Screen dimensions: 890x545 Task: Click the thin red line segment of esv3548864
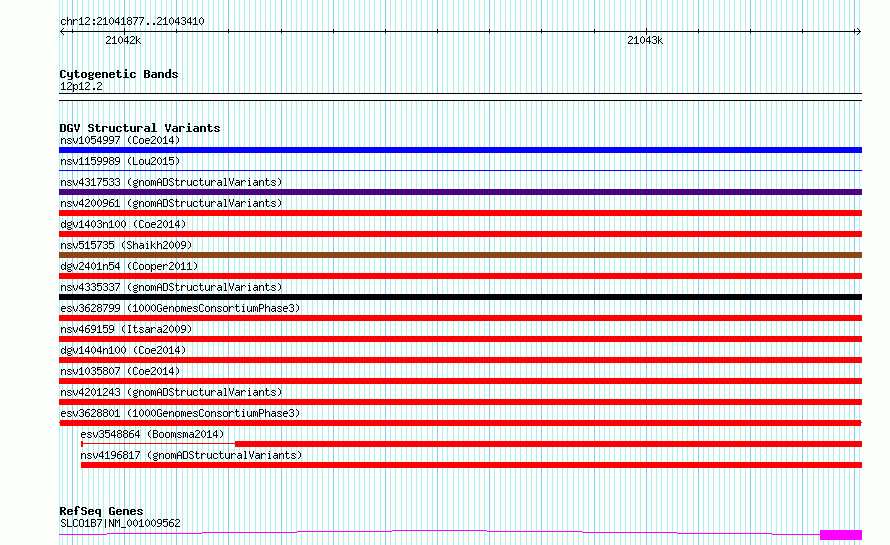[158, 444]
